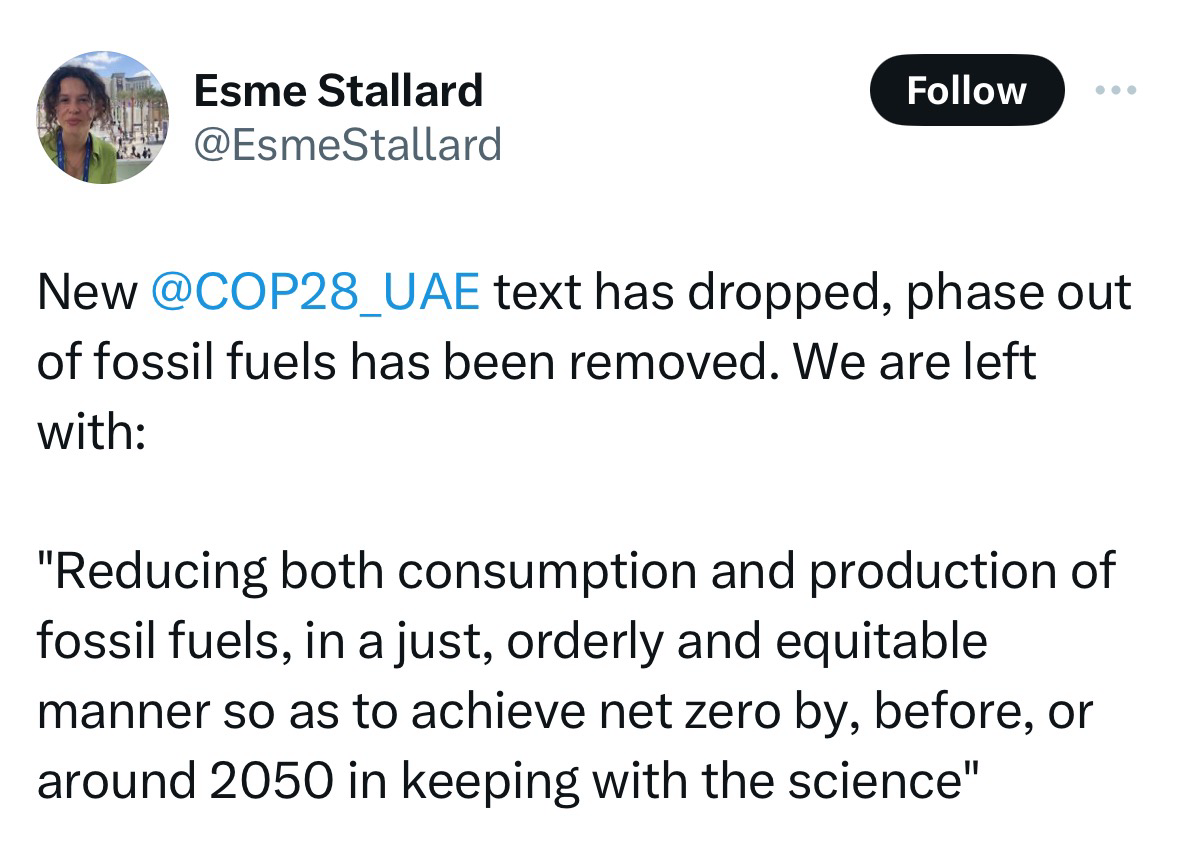Click the word "with:" before the quote
Image resolution: width=1179 pixels, height=853 pixels.
tap(92, 431)
